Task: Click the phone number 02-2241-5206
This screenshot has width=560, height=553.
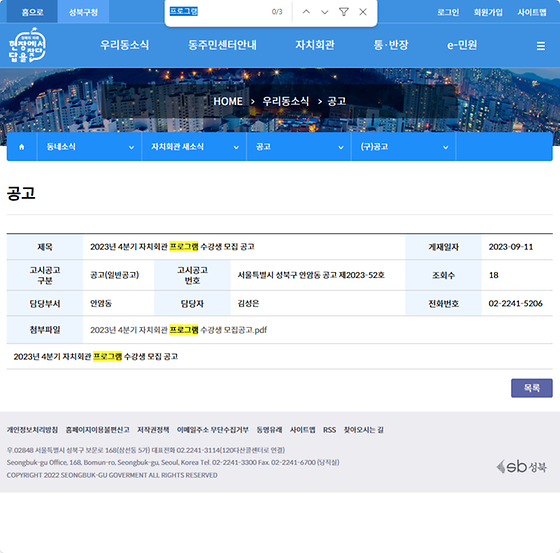Action: (515, 304)
